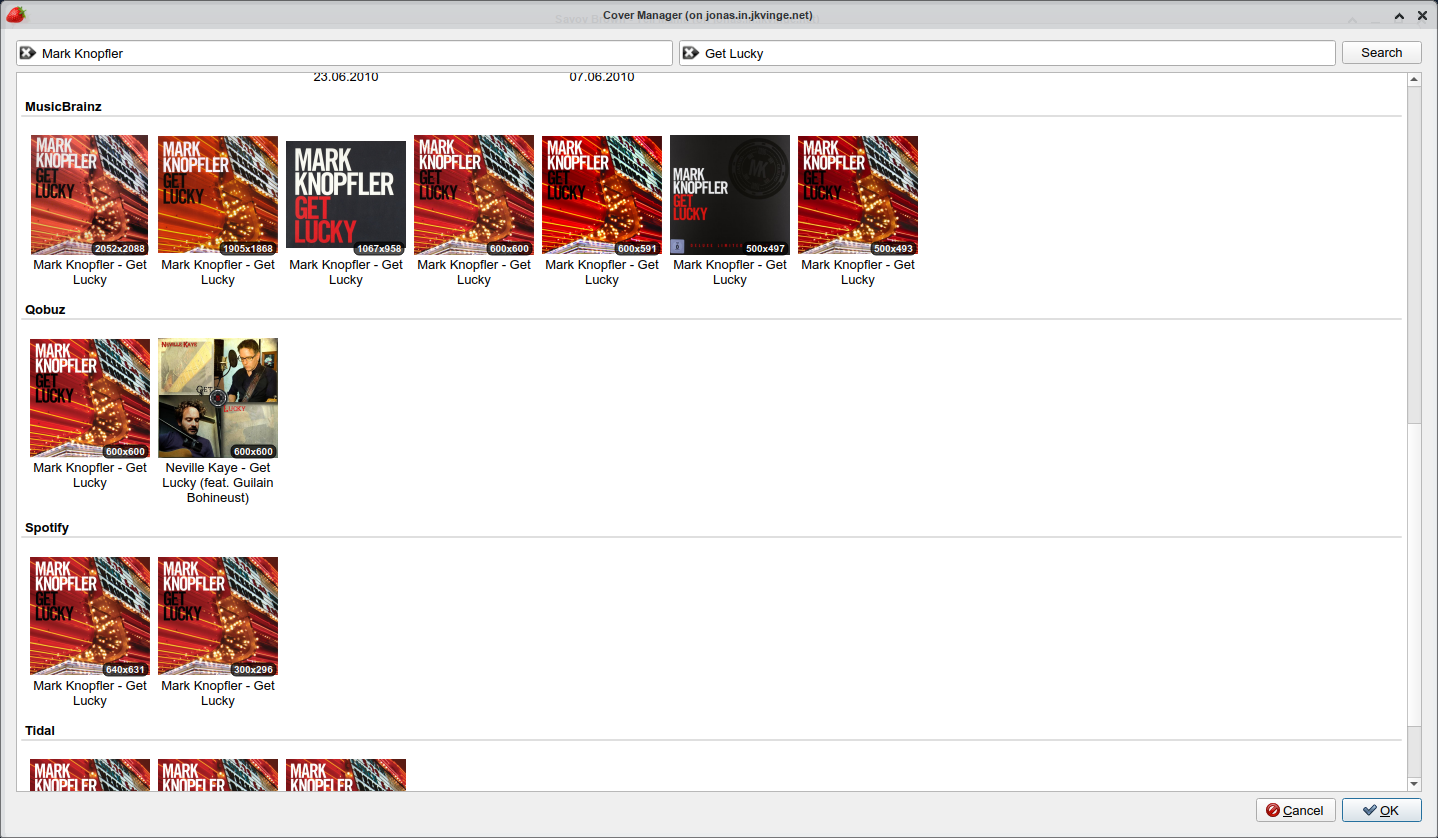
Task: Click into the Mark Knopfler artist input
Action: [344, 53]
